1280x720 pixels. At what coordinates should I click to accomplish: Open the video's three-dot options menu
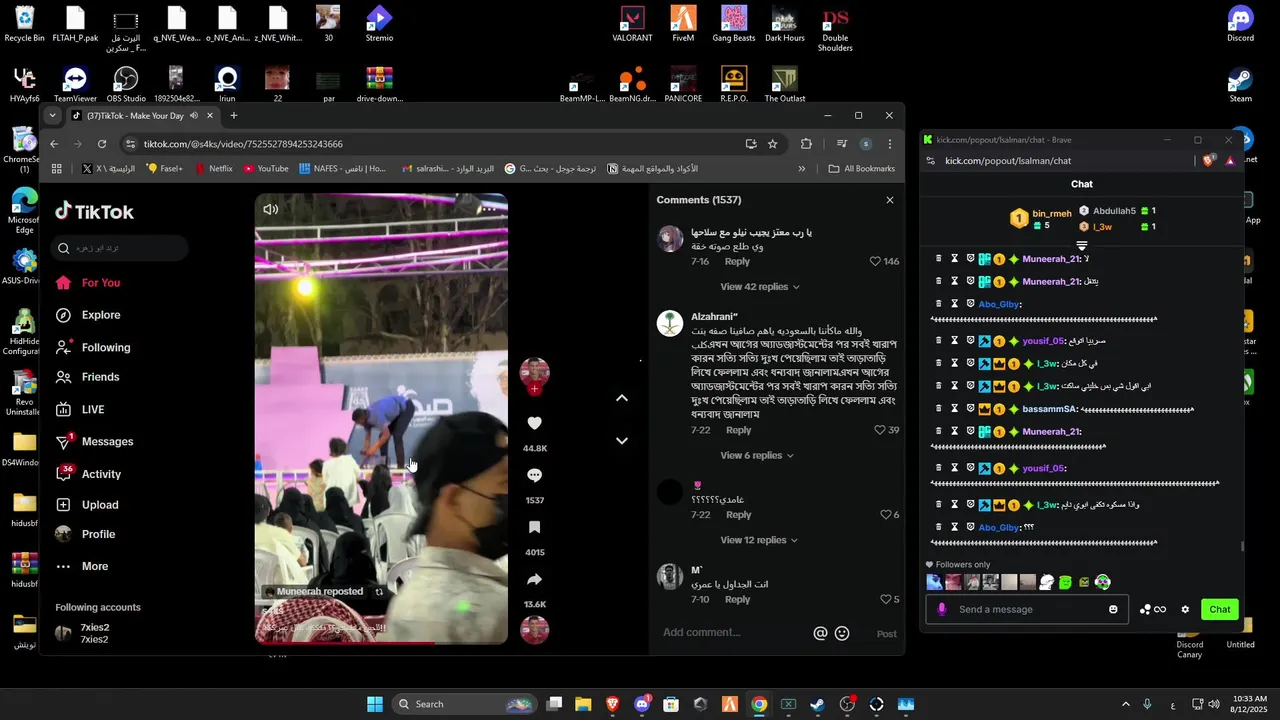(x=487, y=209)
